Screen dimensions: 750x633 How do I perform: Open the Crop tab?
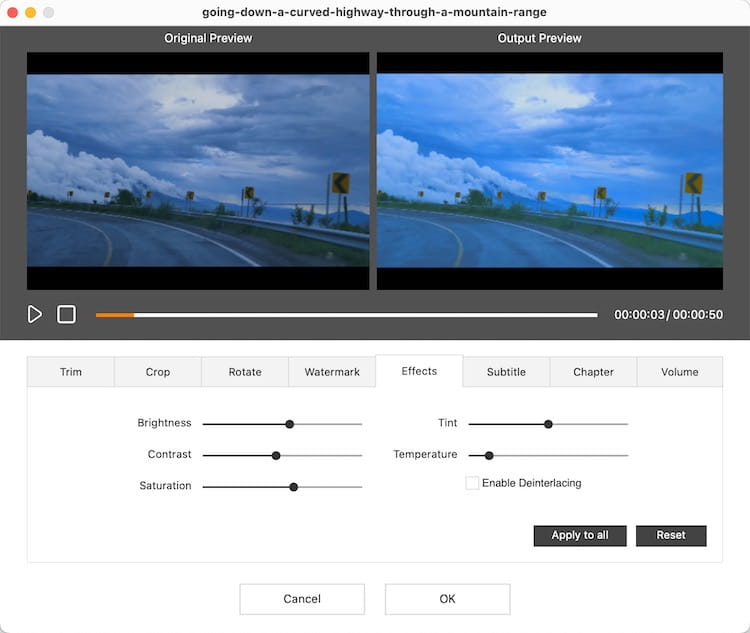[x=158, y=372]
